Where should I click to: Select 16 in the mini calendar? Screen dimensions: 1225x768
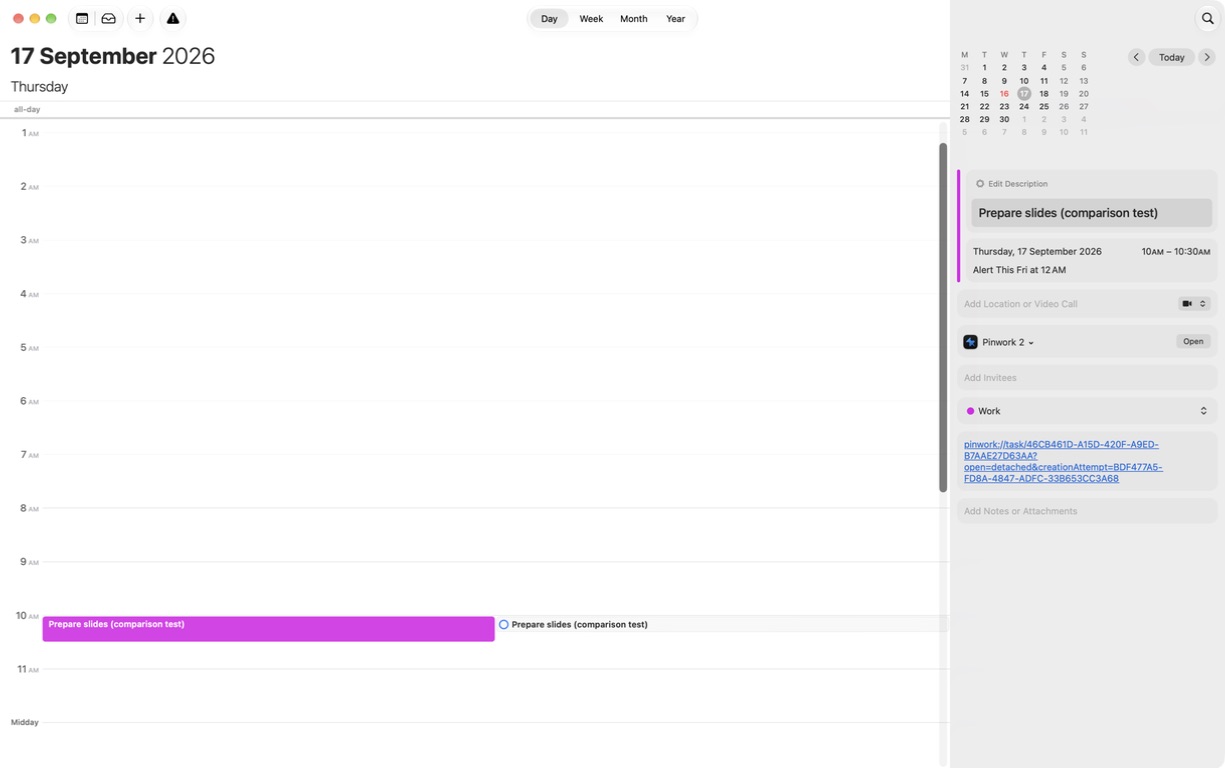[1004, 94]
